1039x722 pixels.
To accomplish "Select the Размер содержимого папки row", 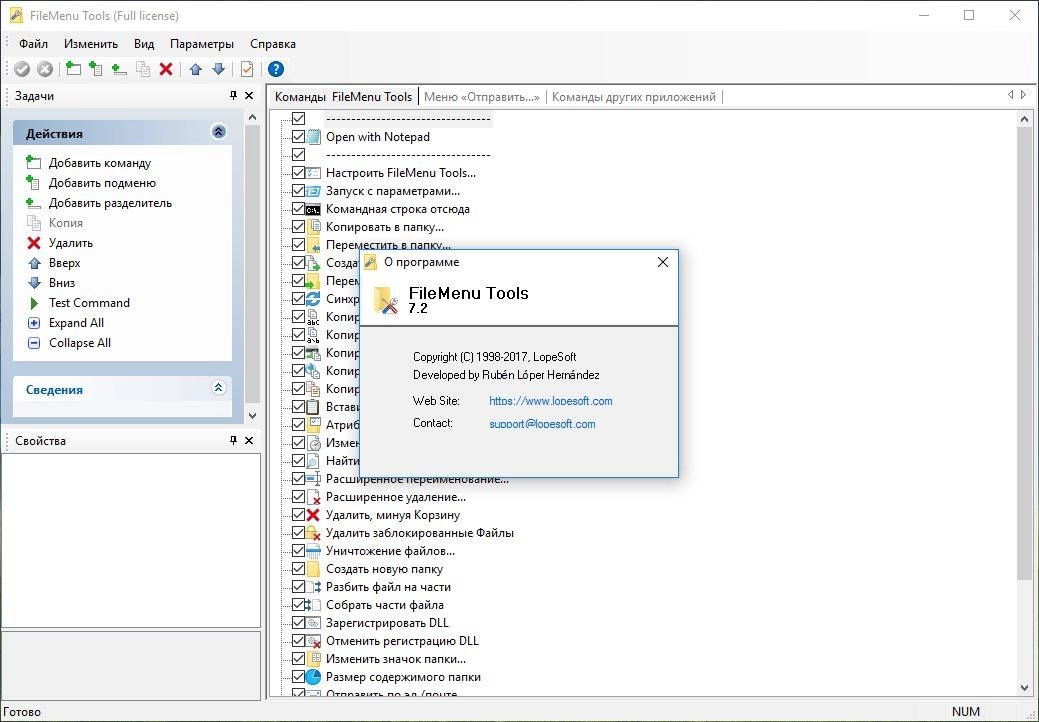I will tap(404, 678).
